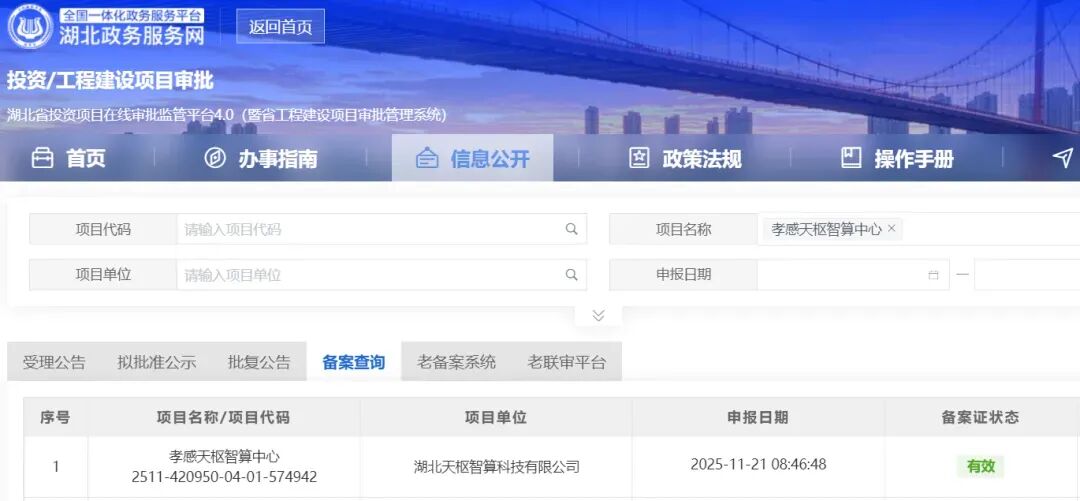
Task: Switch to the 老联审平台 tab
Action: pyautogui.click(x=566, y=362)
